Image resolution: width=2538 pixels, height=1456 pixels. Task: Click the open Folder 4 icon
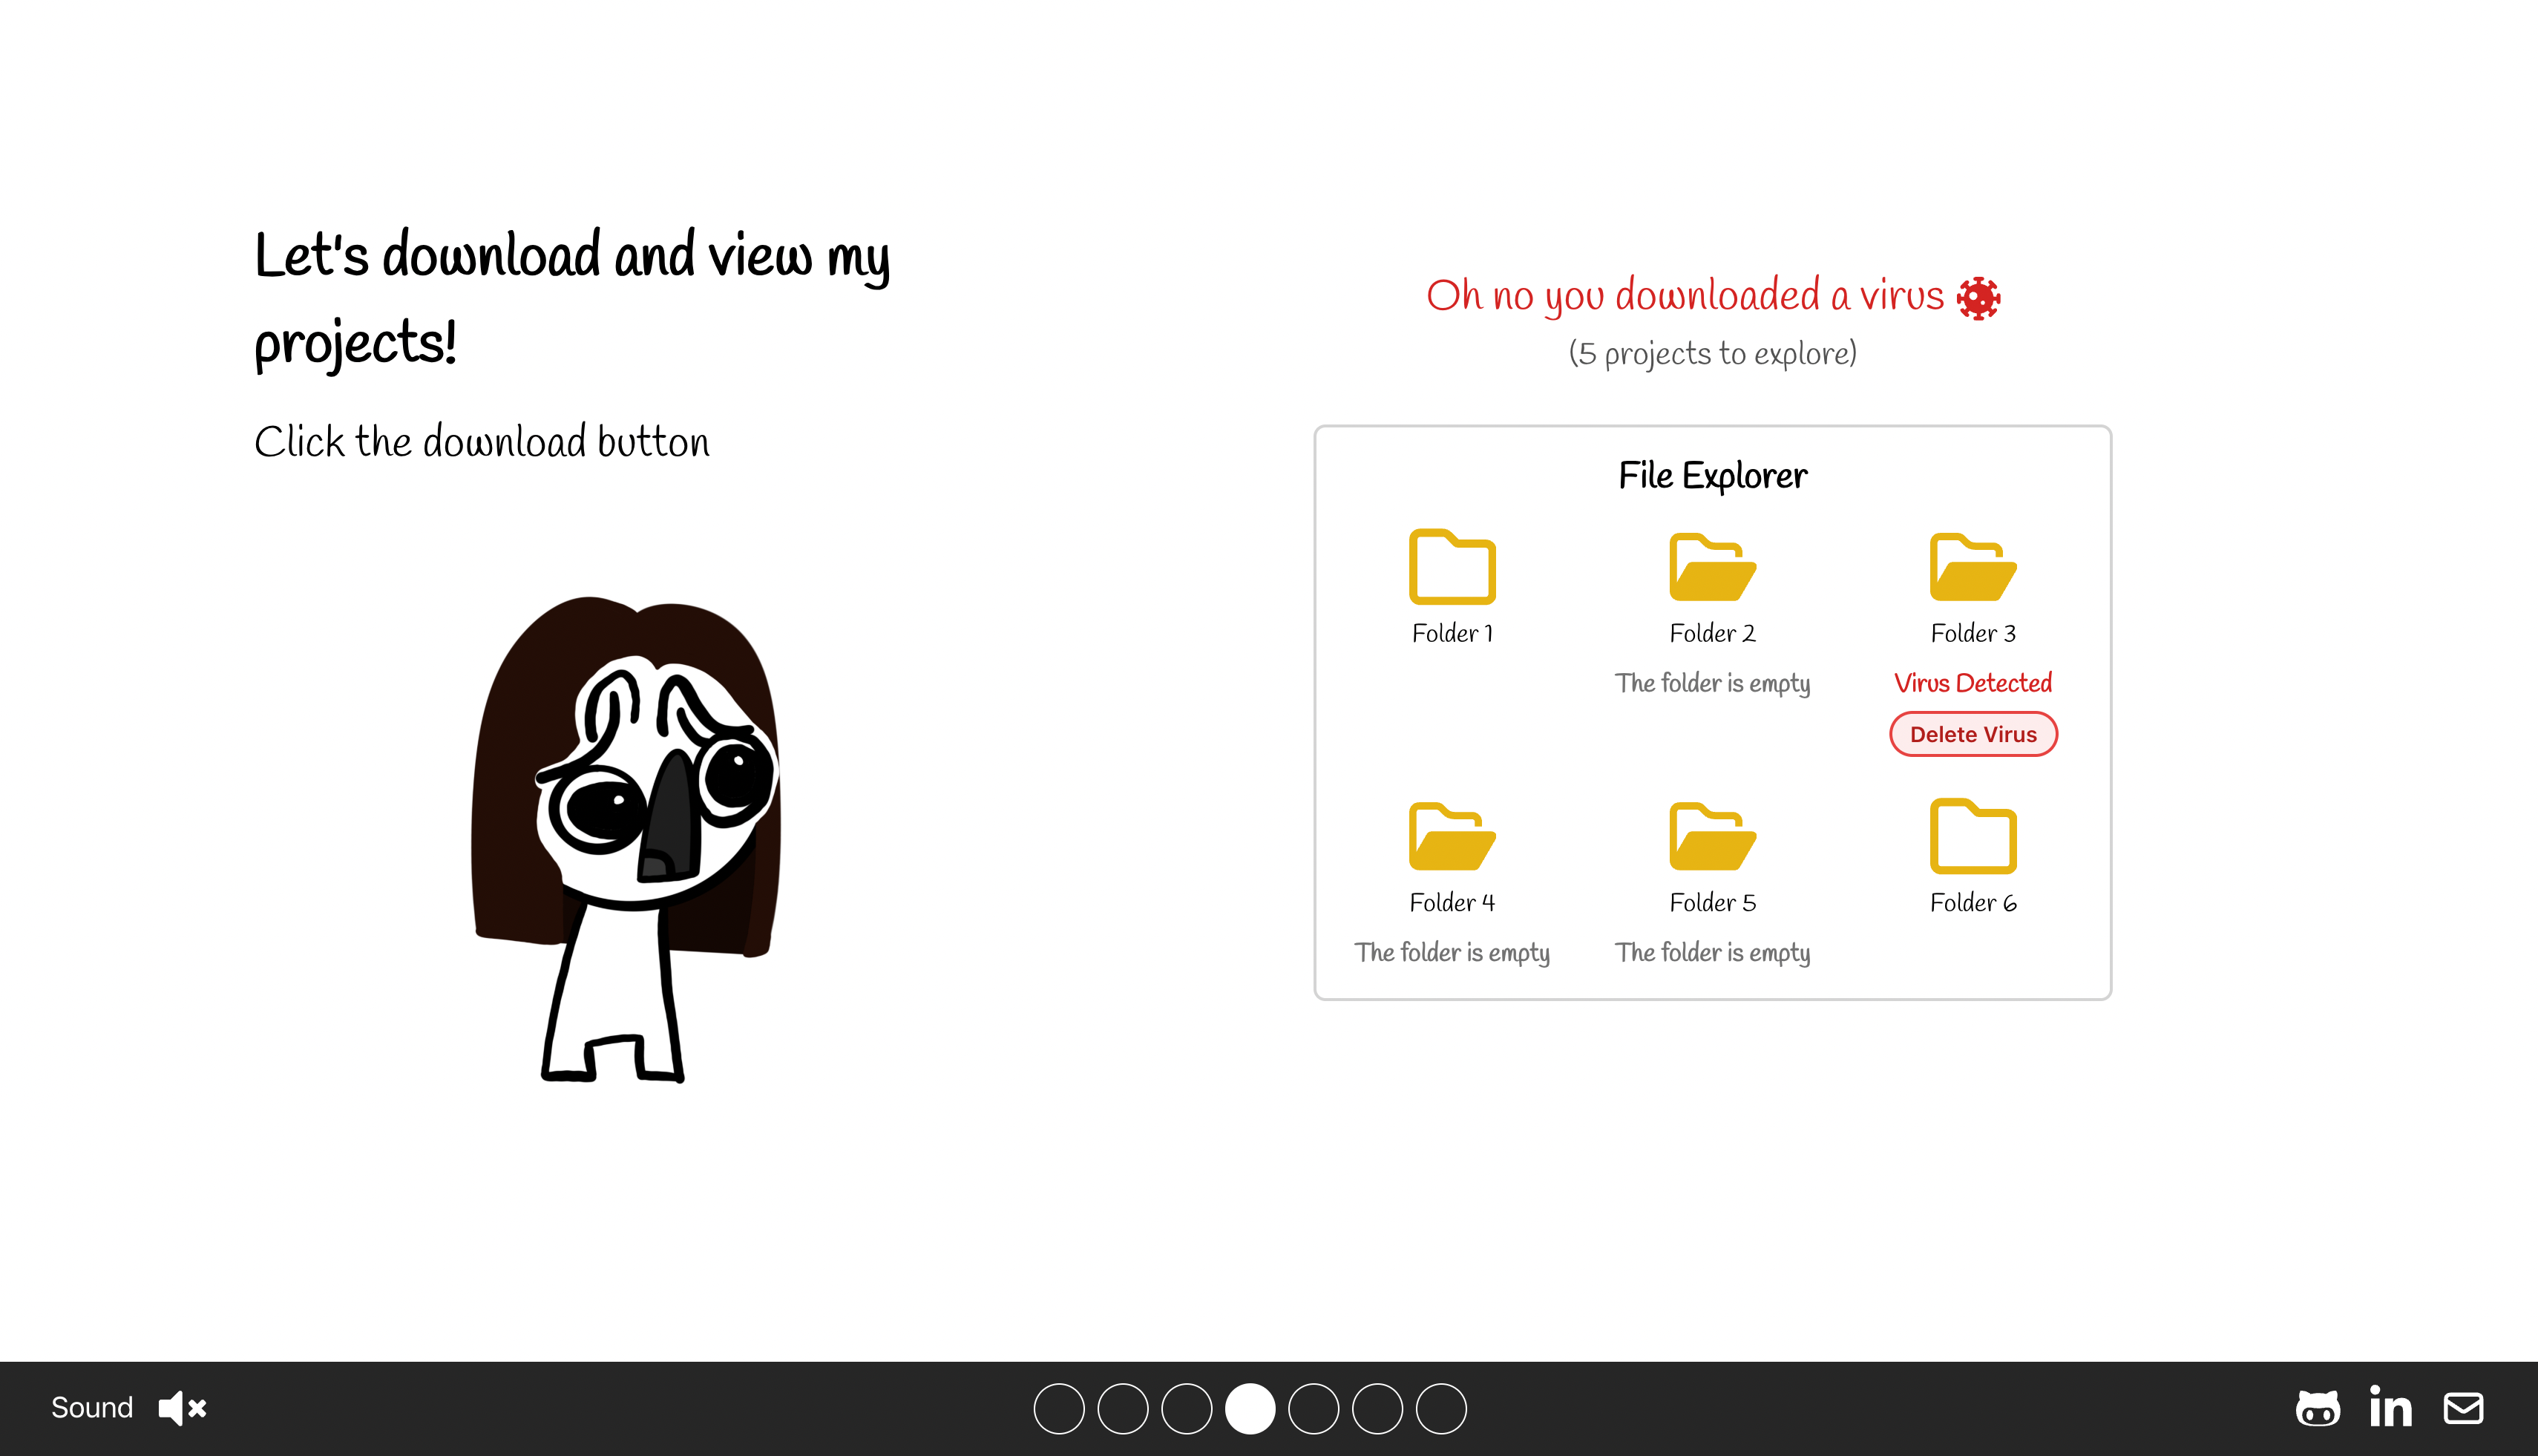[x=1452, y=837]
